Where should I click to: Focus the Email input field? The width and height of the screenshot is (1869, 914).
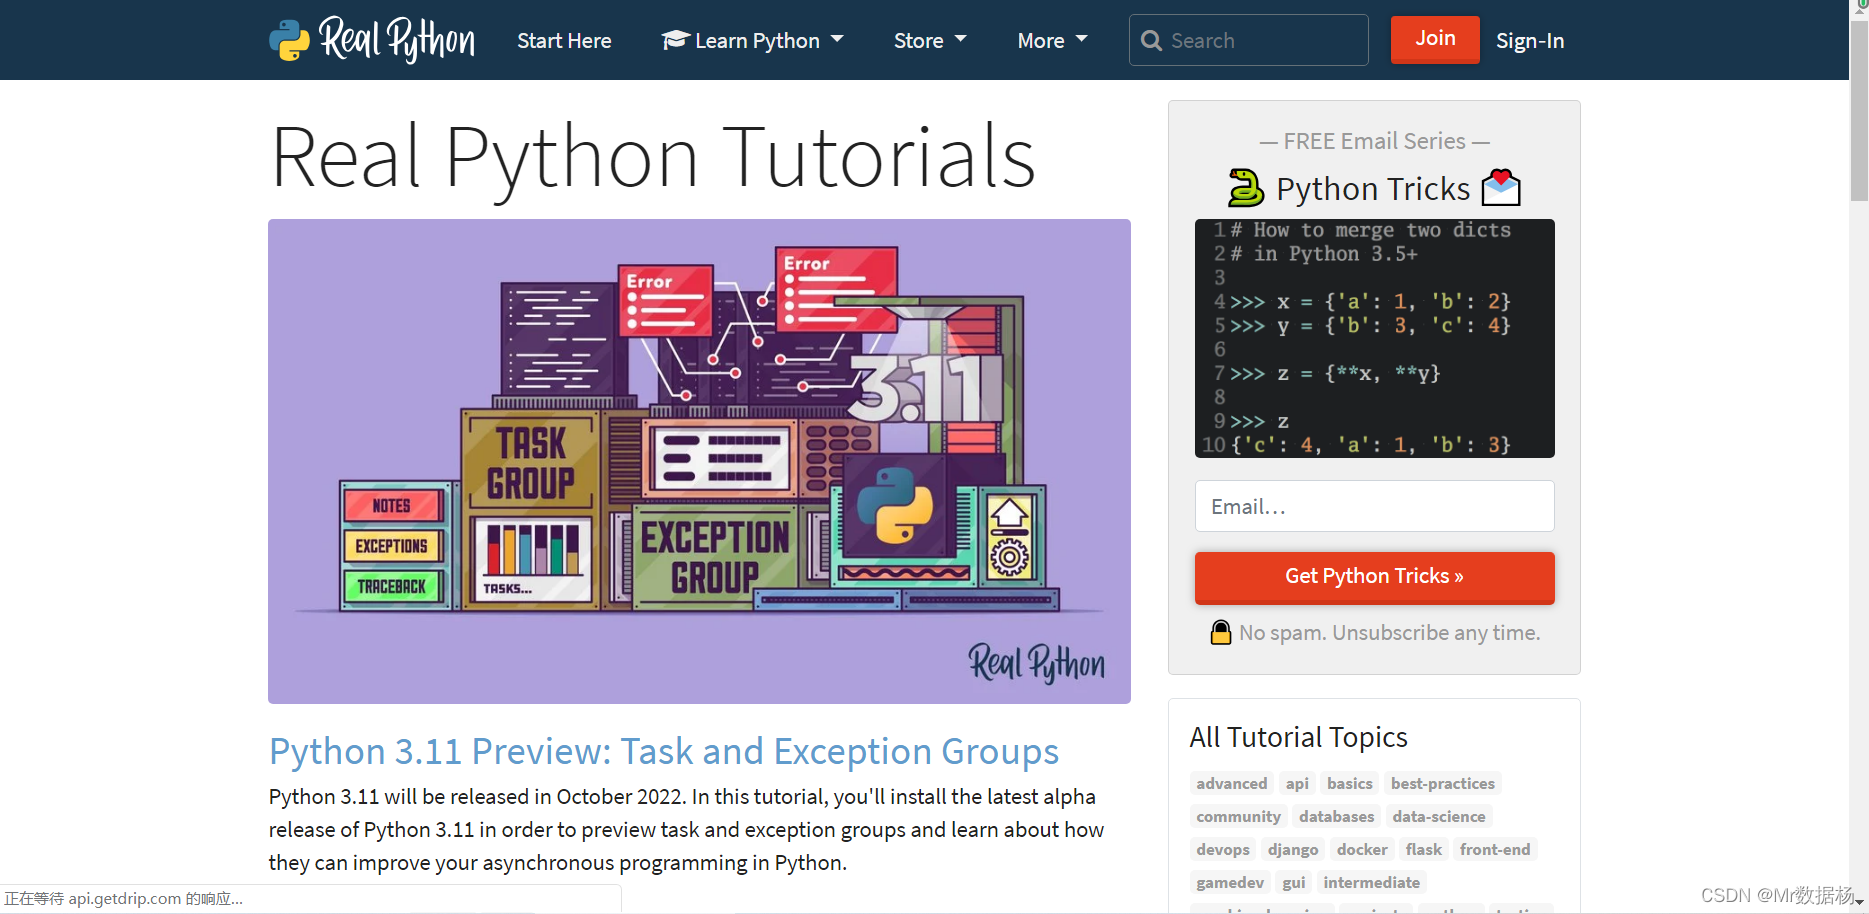click(1375, 506)
